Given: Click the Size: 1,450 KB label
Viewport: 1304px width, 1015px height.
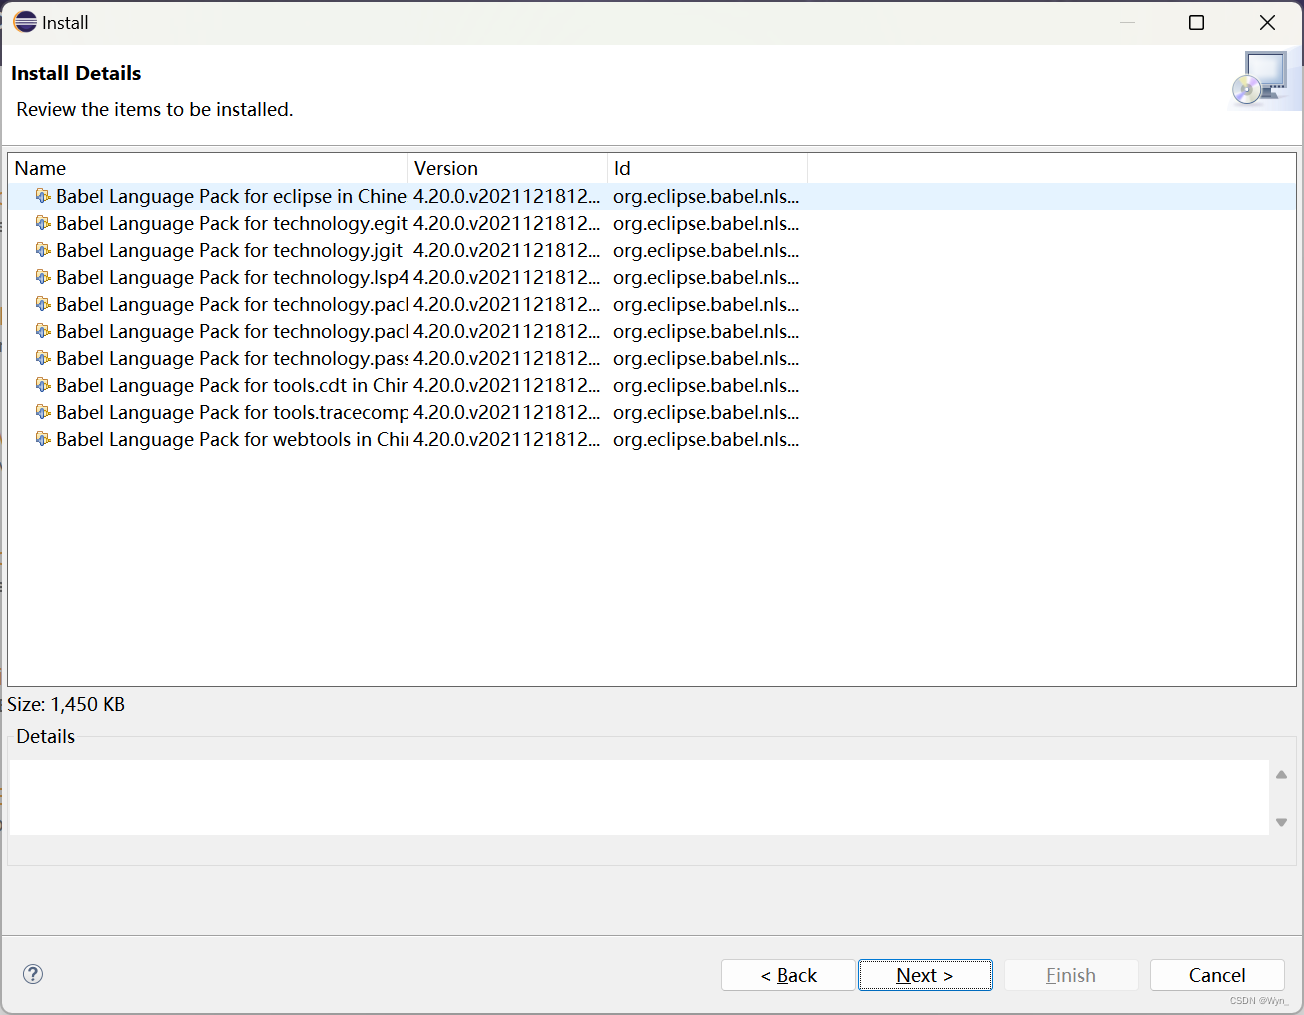Looking at the screenshot, I should point(66,704).
